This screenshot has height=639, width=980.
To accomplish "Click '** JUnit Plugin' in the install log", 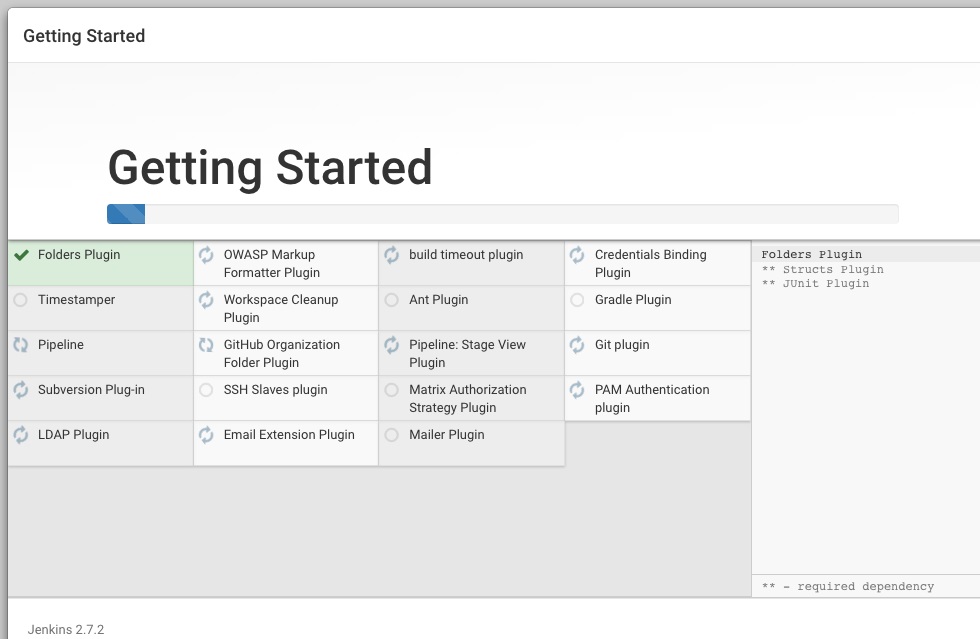I will point(816,284).
